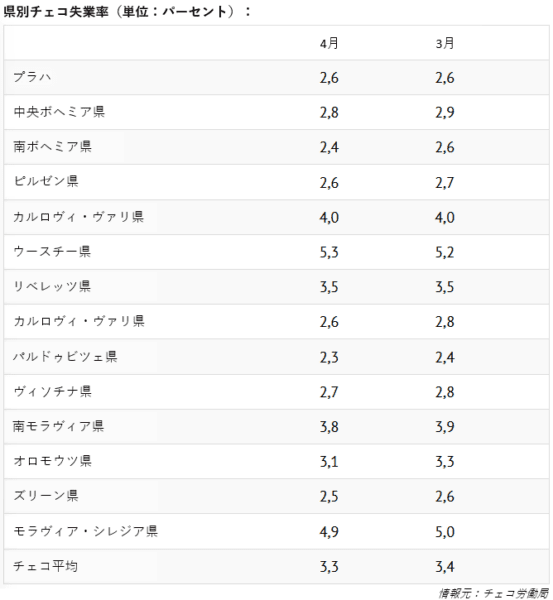
Task: Click the リベレッツ県 row label
Action: tap(52, 286)
